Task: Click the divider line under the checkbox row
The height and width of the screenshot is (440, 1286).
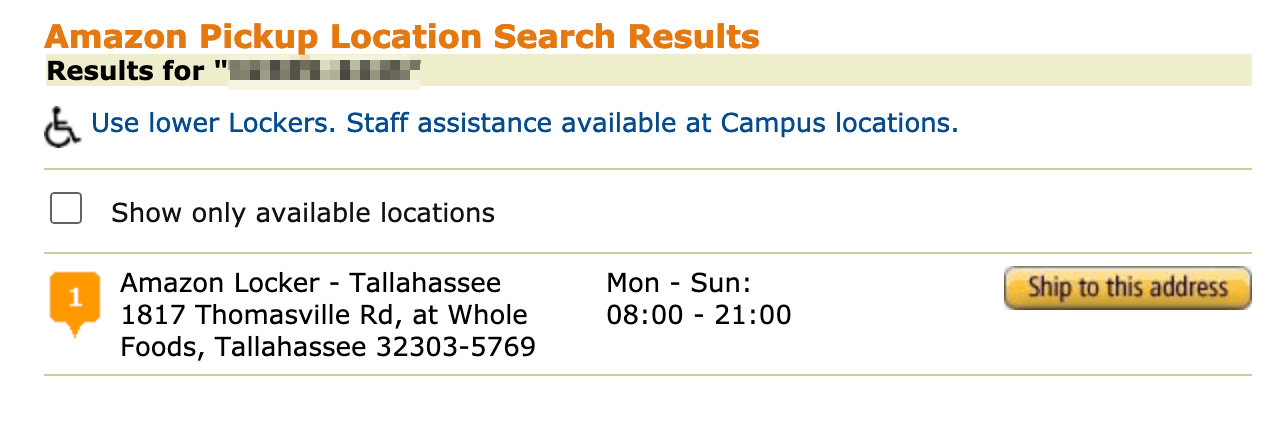Action: 648,253
